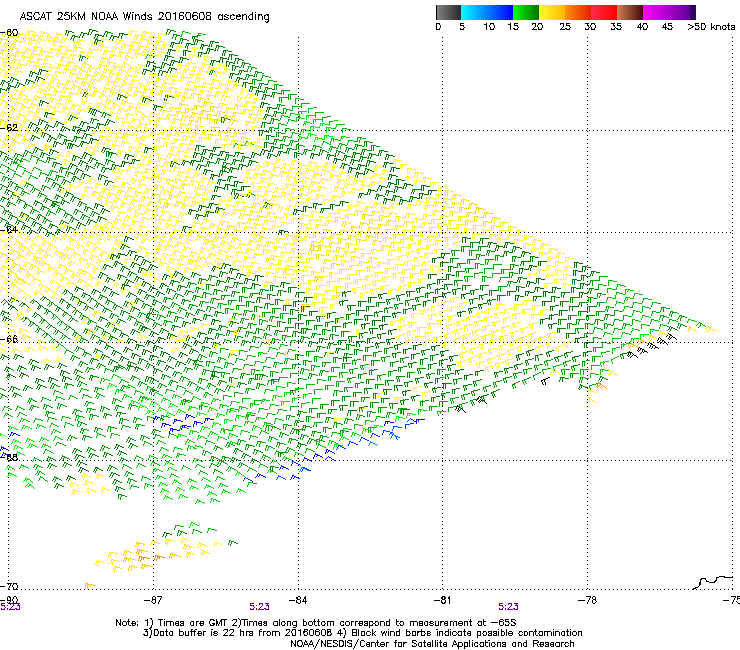Click the gray 0-5 knots legend color

point(448,12)
